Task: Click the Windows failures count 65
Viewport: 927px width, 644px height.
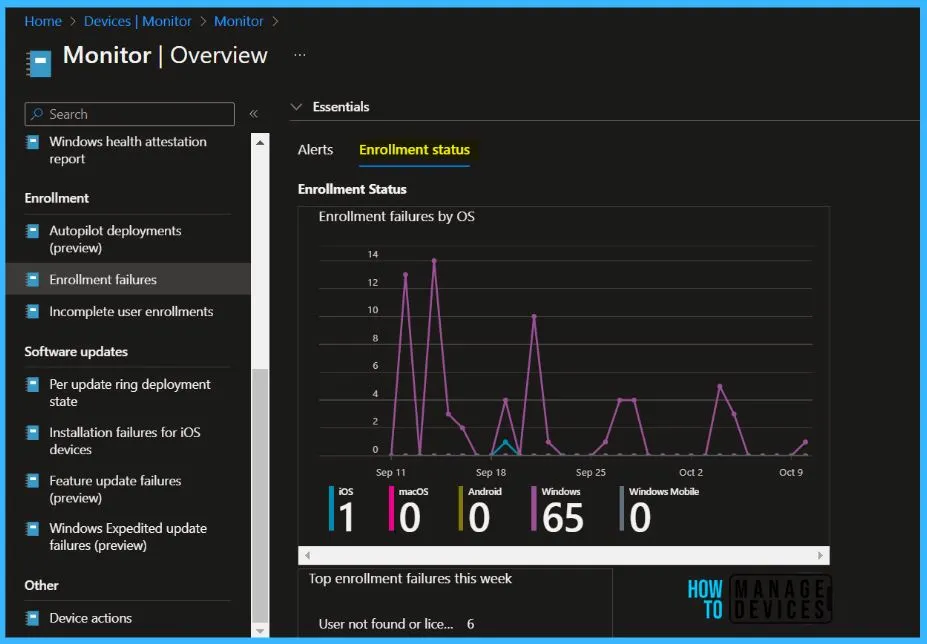Action: coord(562,518)
